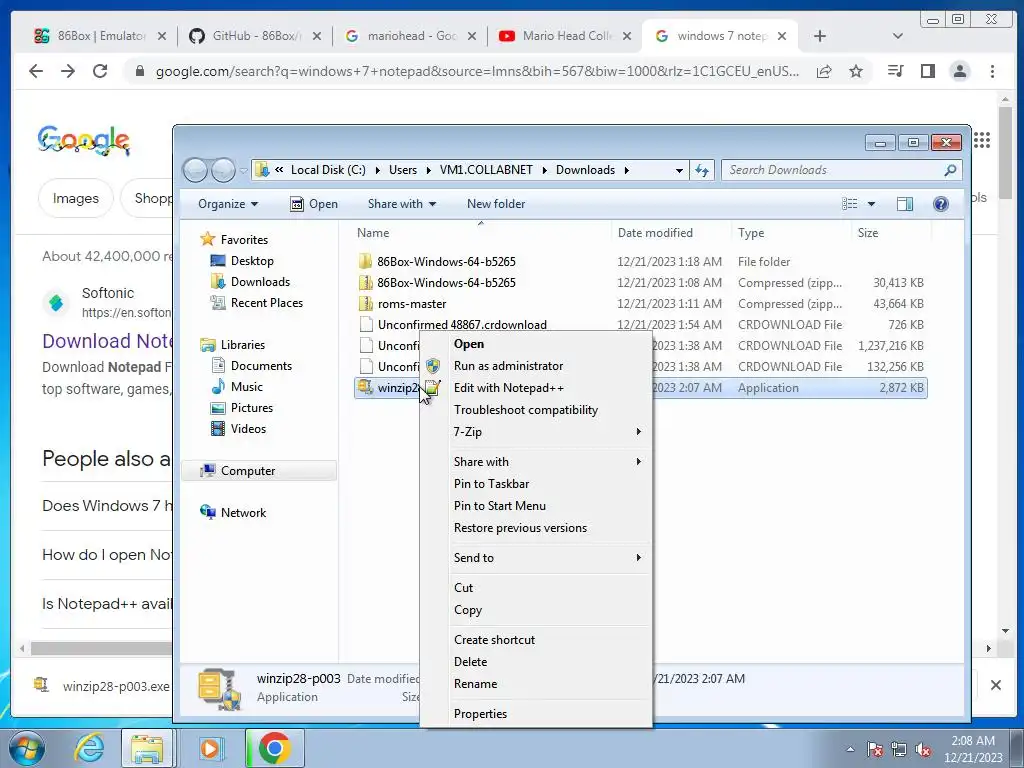
Task: Launch Internet Explorer from taskbar
Action: pos(89,748)
